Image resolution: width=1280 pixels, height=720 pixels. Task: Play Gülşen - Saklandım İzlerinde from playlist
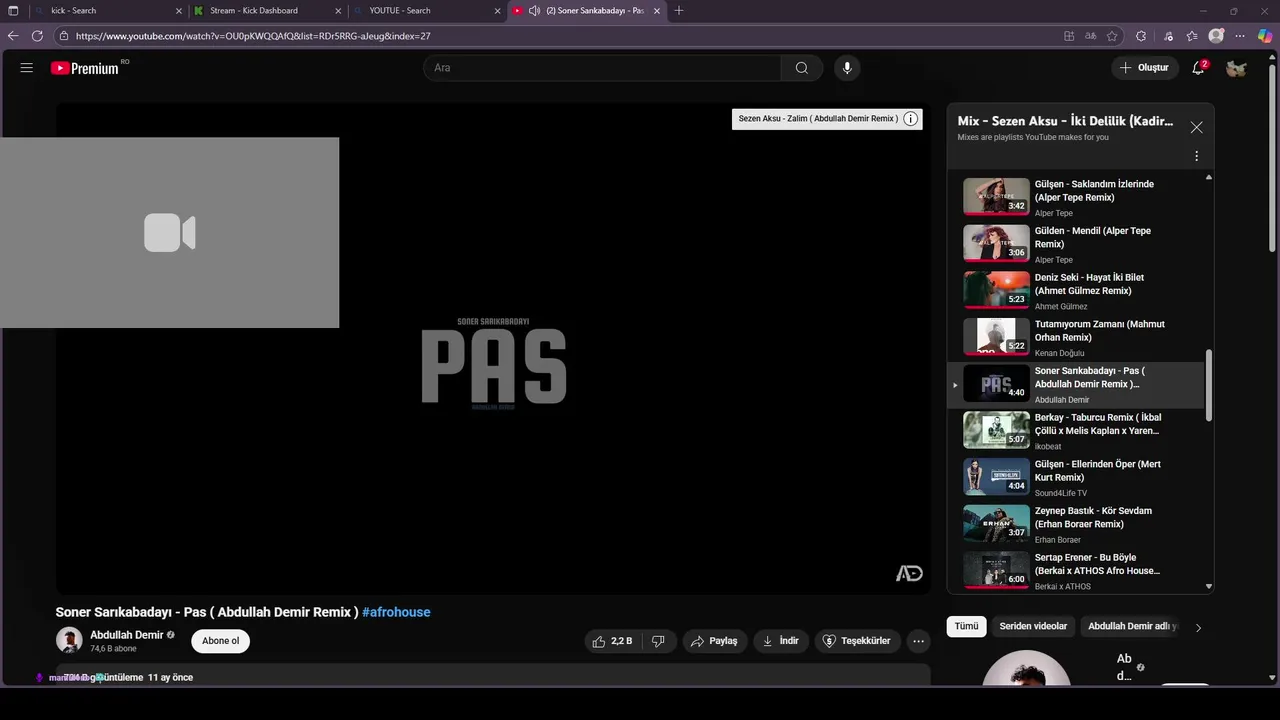click(1076, 197)
